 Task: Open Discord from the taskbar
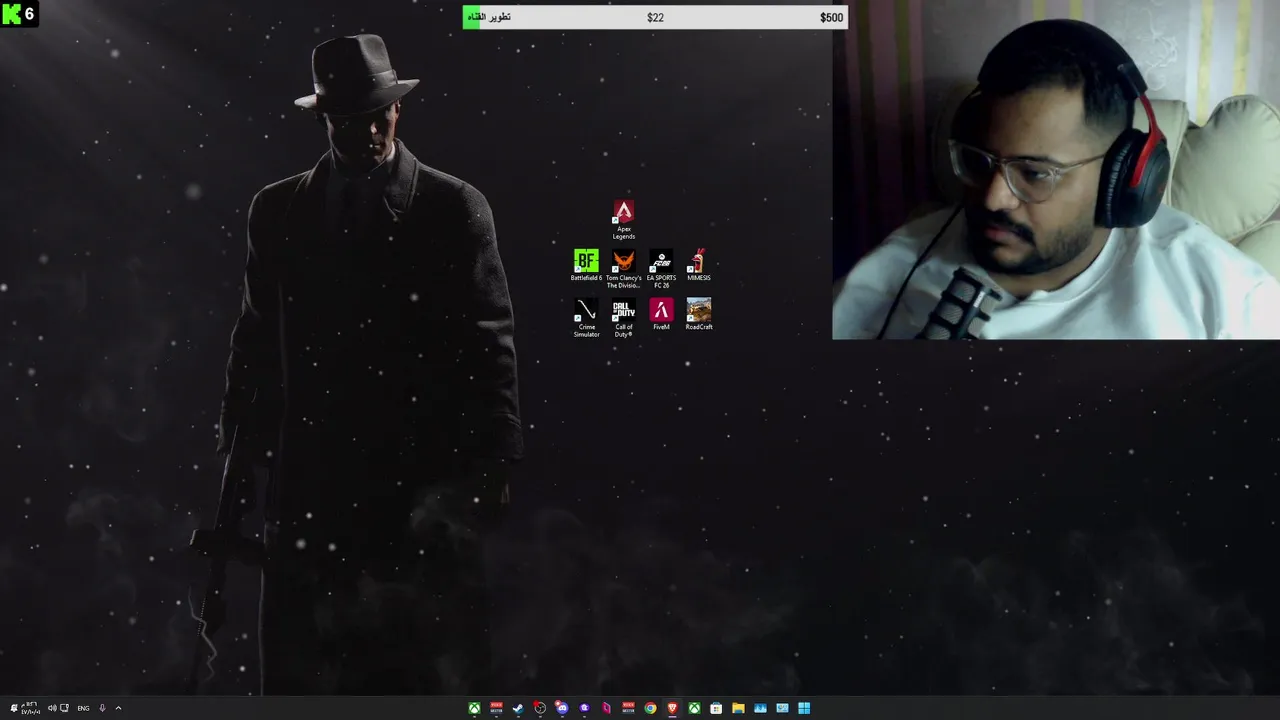click(562, 708)
